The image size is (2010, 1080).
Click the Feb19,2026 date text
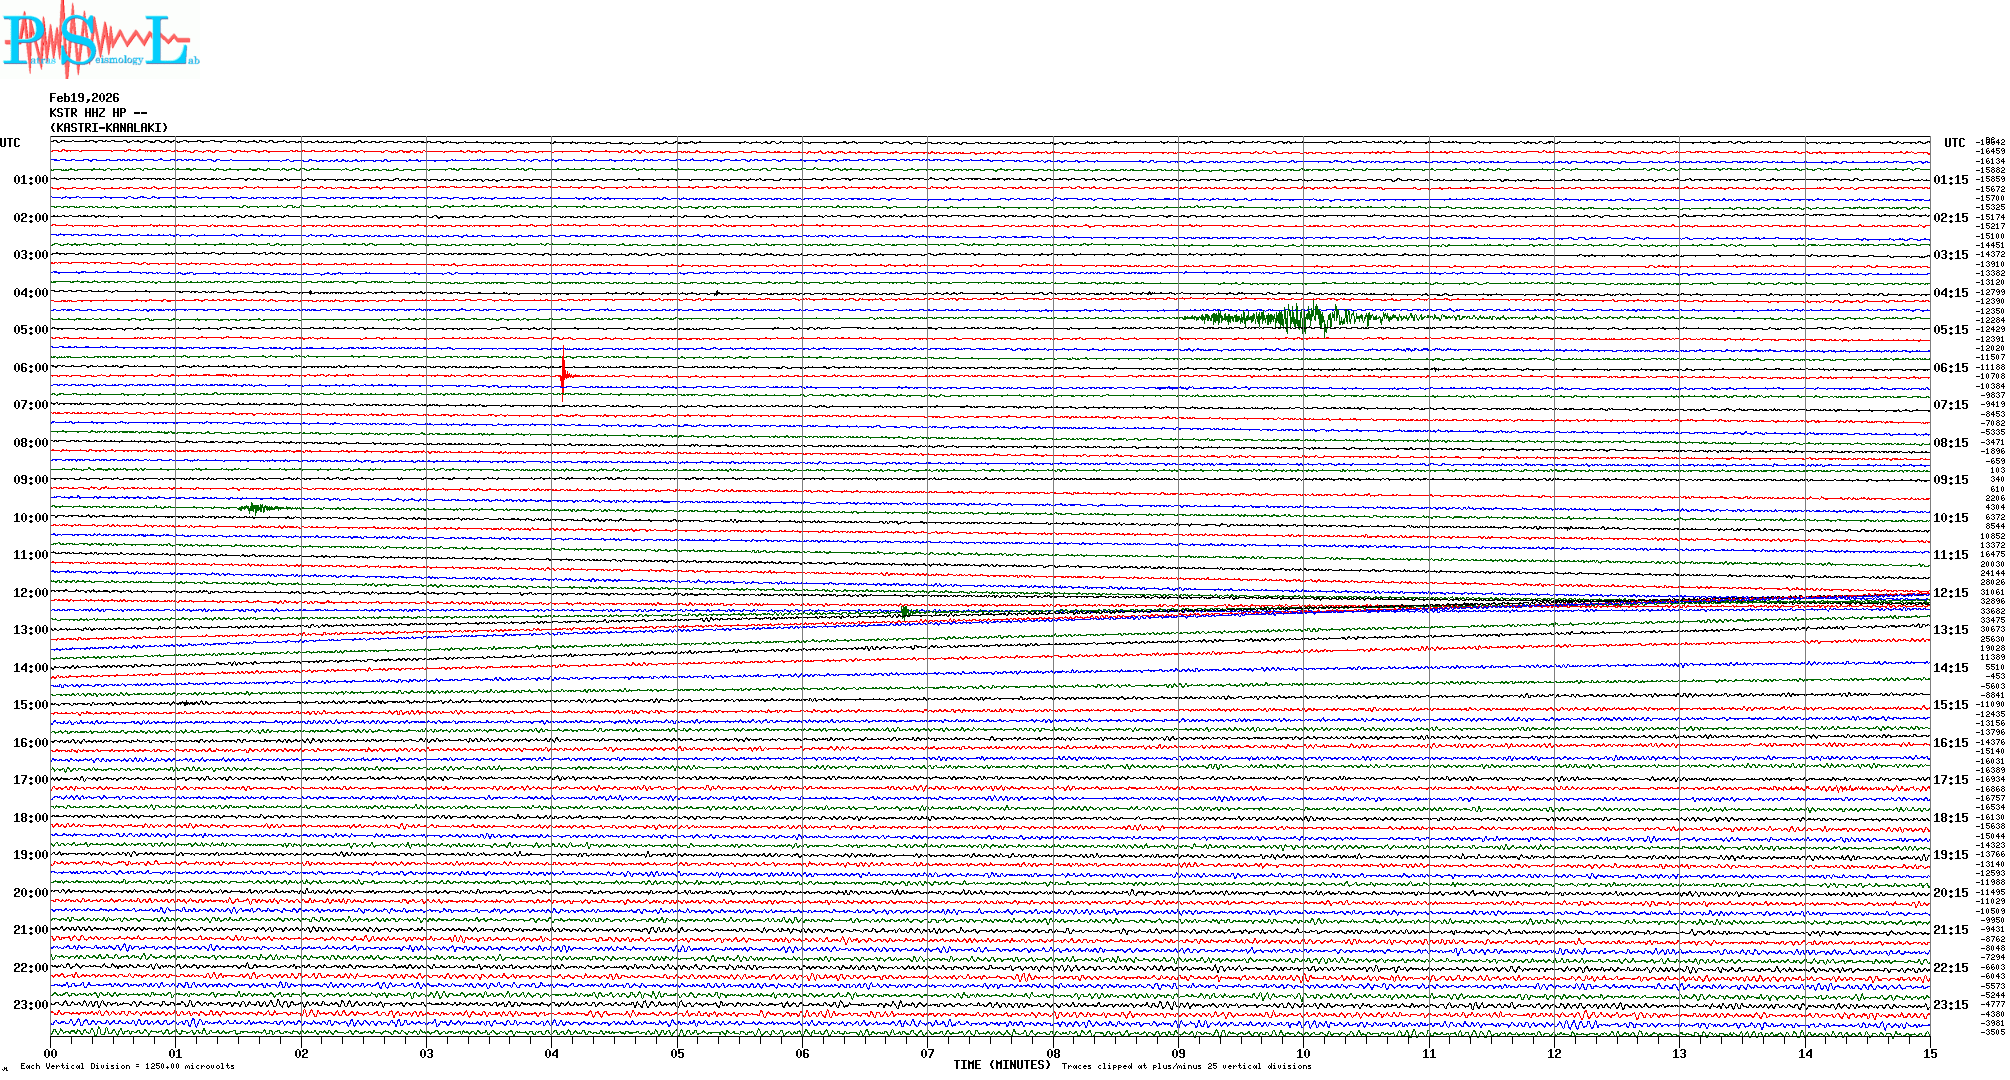click(x=84, y=98)
